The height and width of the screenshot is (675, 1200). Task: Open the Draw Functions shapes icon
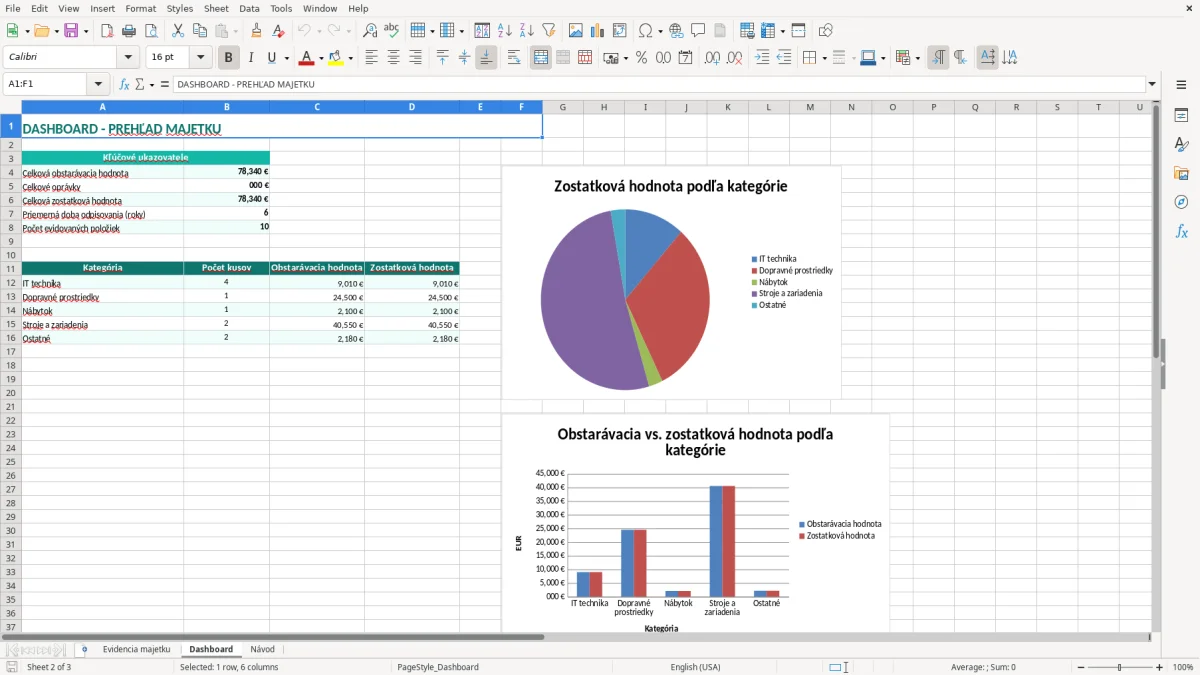tap(826, 31)
